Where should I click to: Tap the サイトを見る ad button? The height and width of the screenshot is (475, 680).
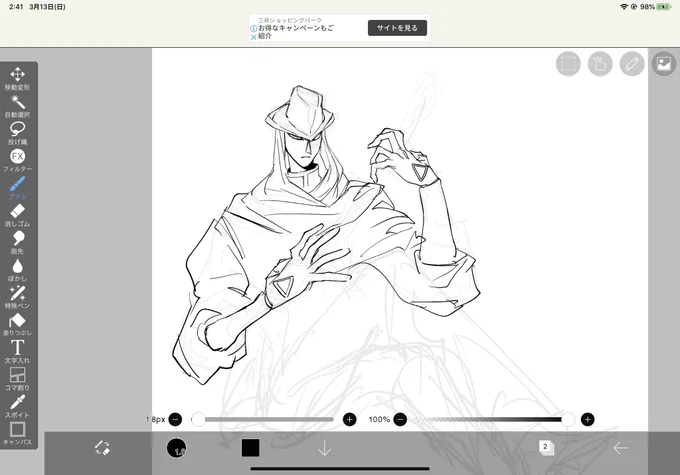point(397,28)
